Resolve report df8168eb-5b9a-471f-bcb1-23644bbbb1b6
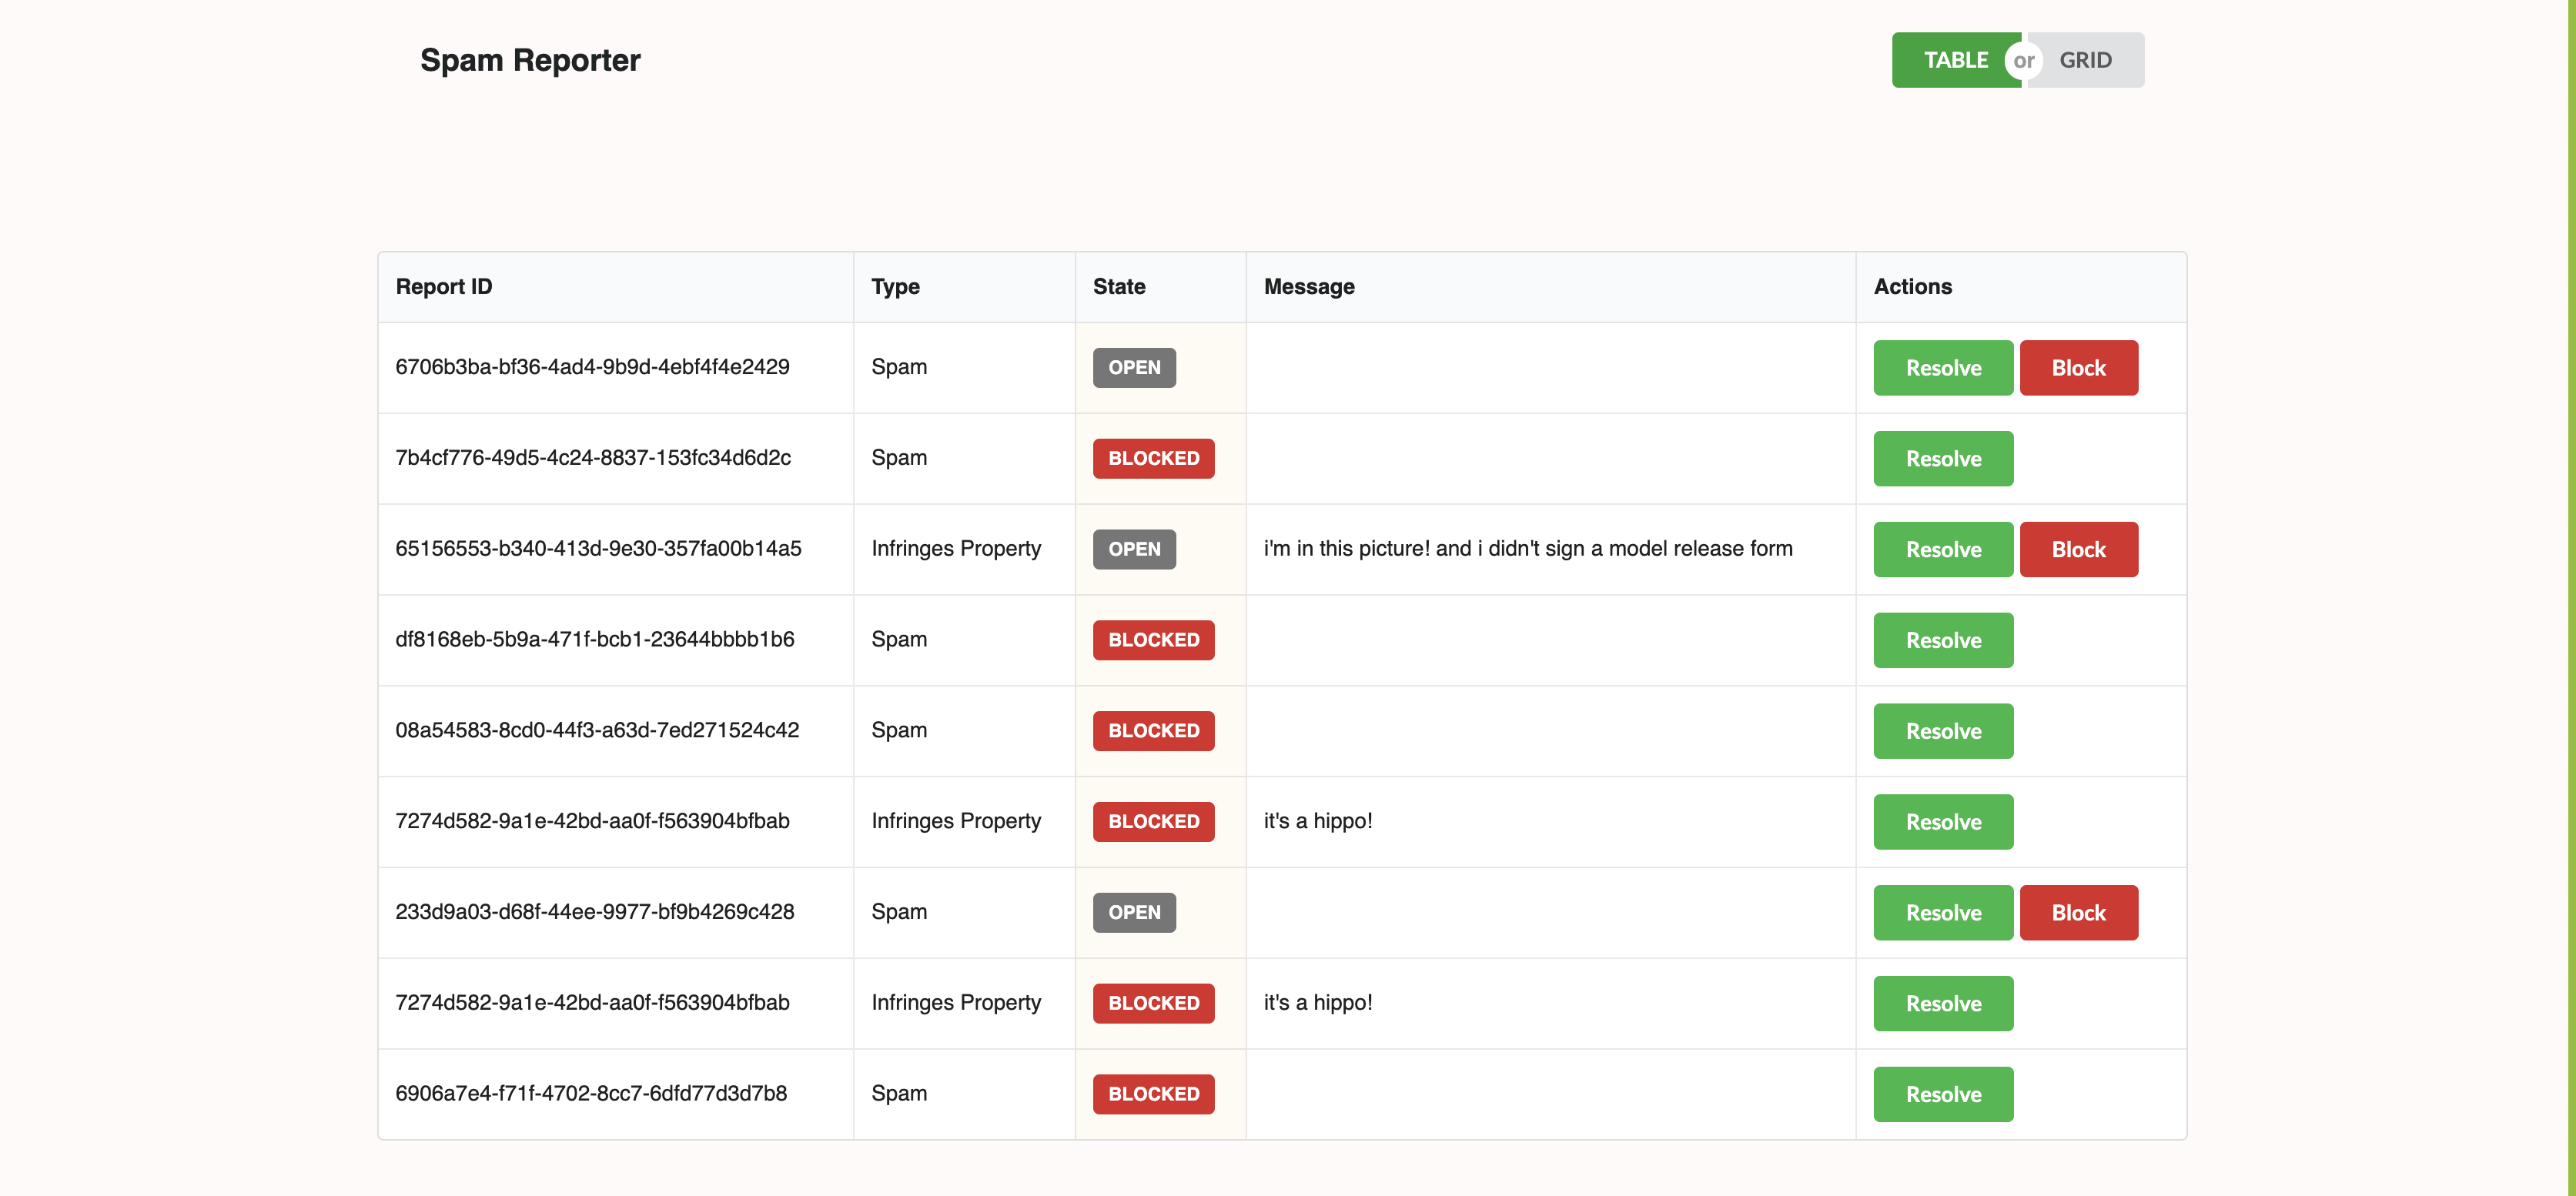The width and height of the screenshot is (2576, 1196). (1941, 640)
